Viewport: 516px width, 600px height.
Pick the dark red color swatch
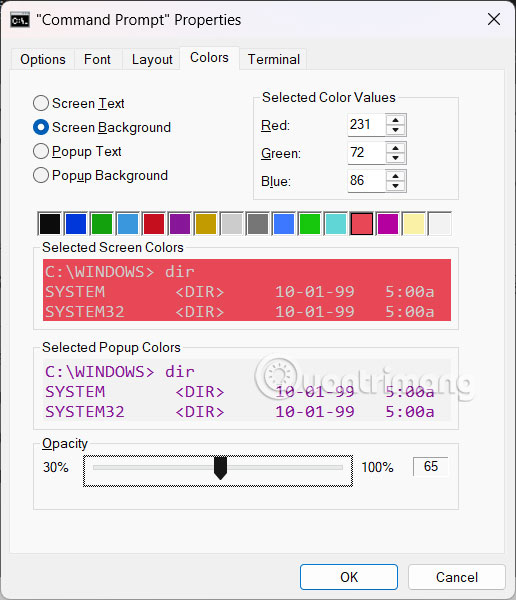[154, 224]
